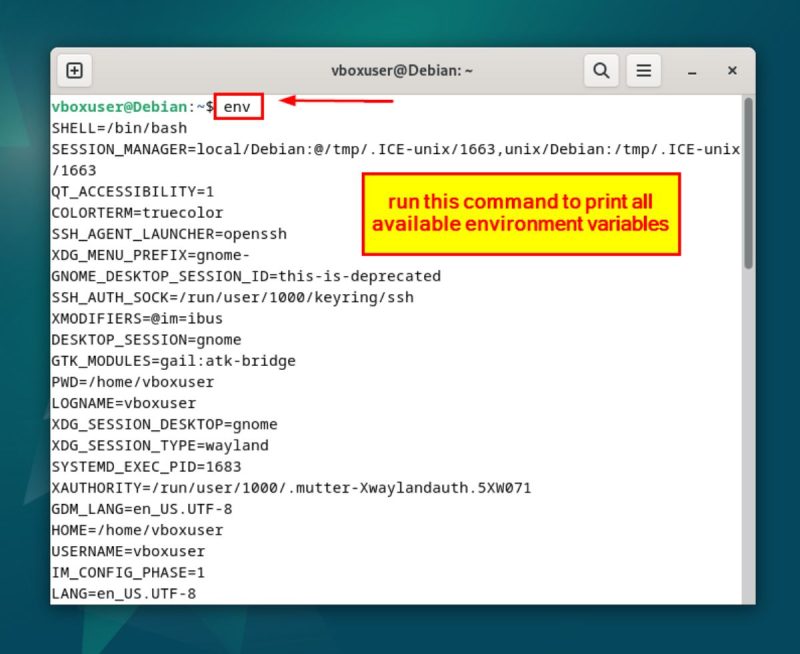Minimize the terminal window
800x654 pixels.
690,71
